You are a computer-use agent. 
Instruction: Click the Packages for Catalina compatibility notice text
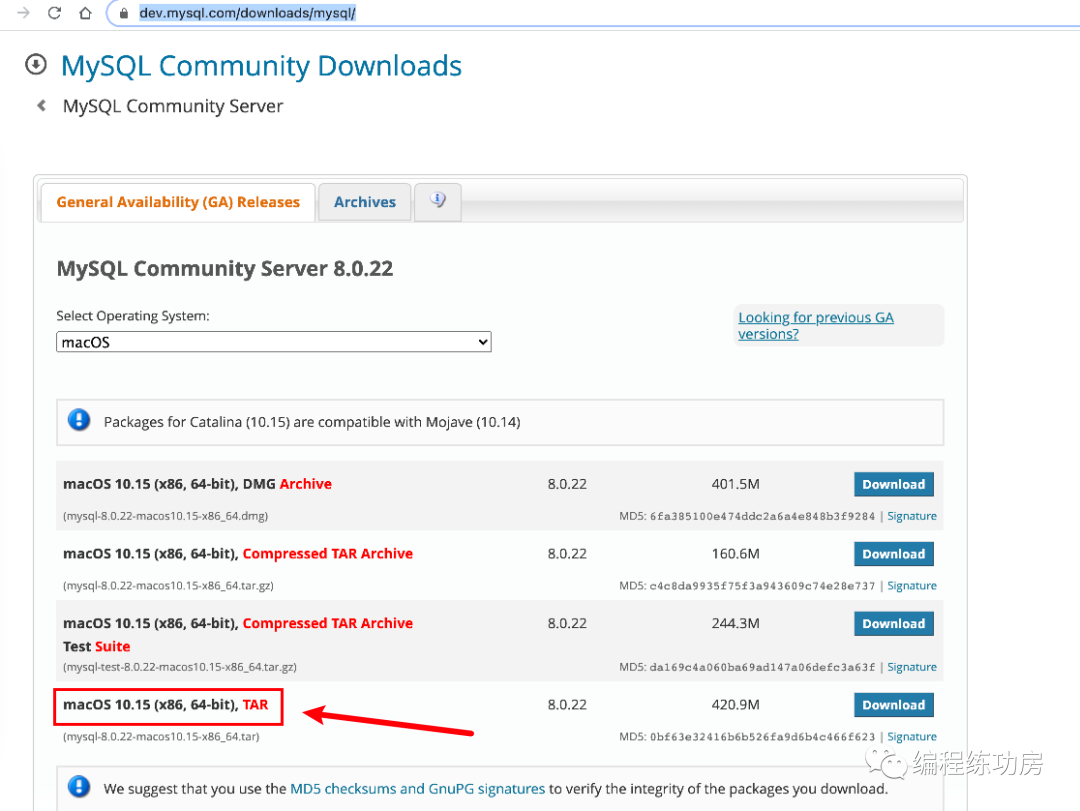[x=312, y=422]
